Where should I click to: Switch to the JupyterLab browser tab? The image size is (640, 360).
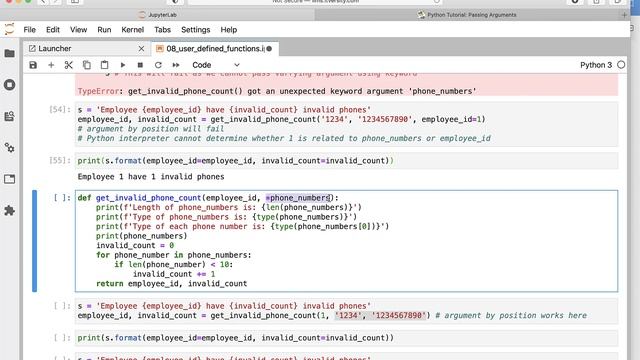click(158, 15)
